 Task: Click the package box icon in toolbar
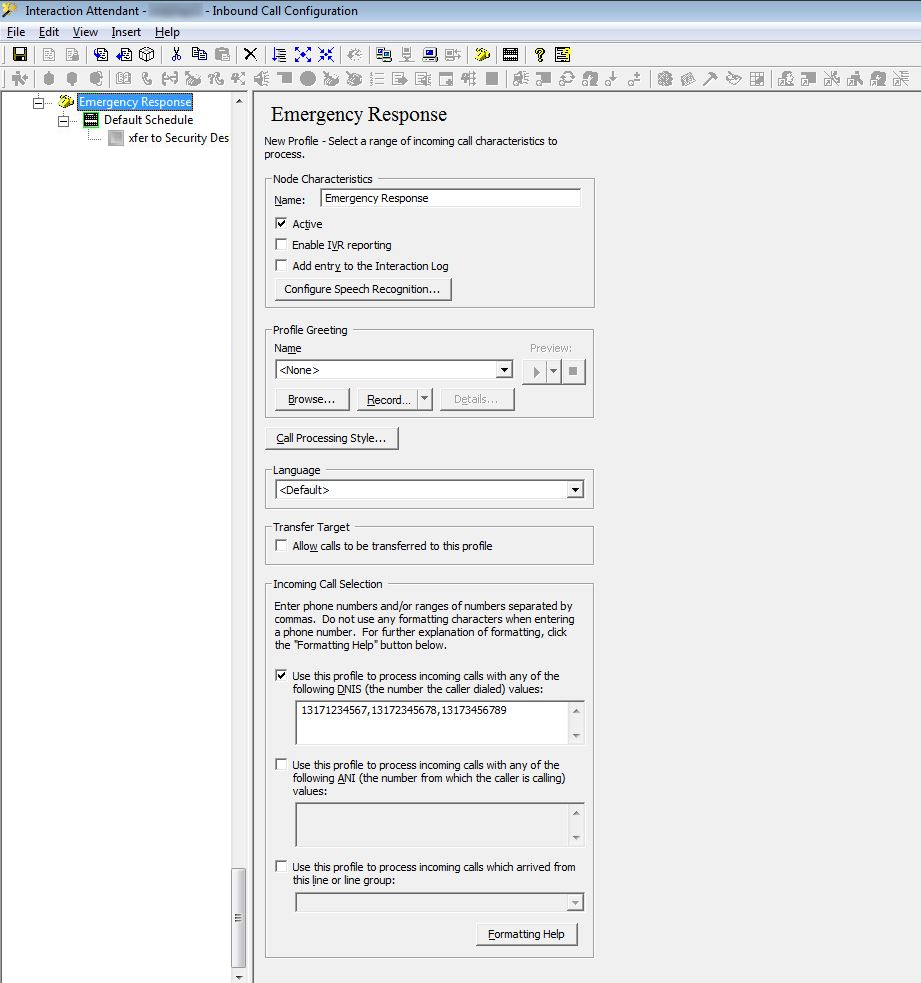pos(146,54)
